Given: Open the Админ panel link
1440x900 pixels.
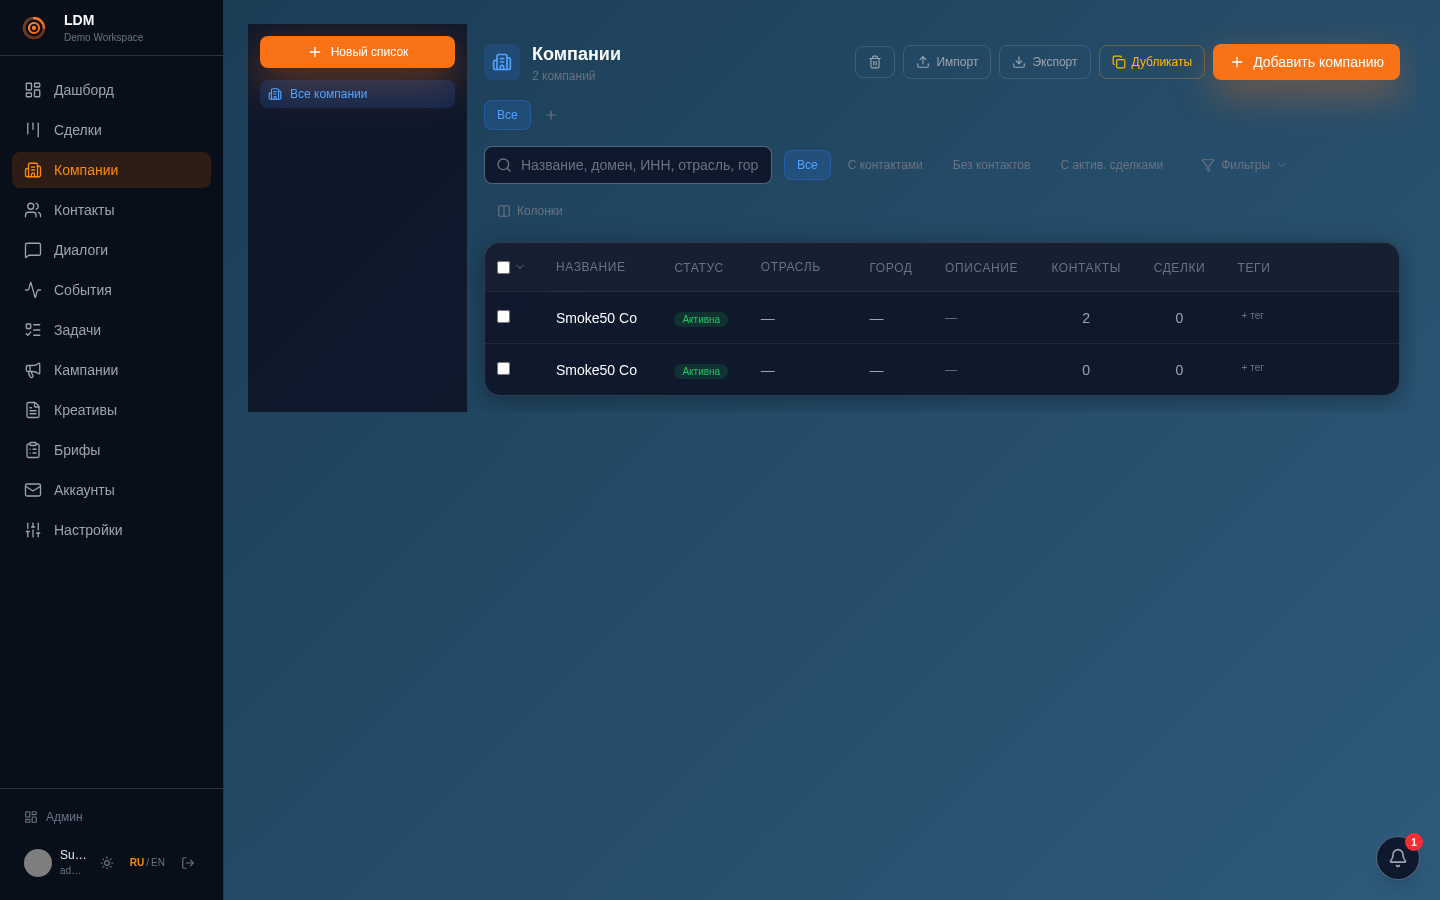Looking at the screenshot, I should (54, 817).
